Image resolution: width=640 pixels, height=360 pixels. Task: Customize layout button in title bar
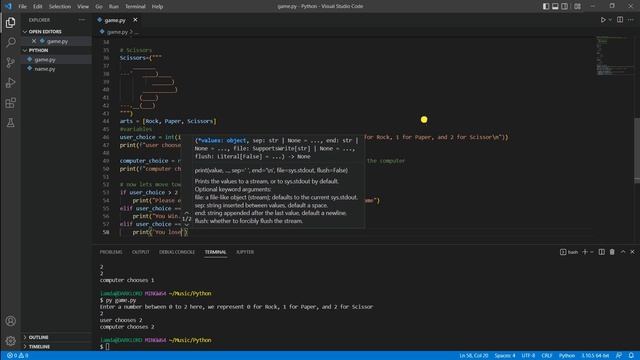[x=577, y=6]
